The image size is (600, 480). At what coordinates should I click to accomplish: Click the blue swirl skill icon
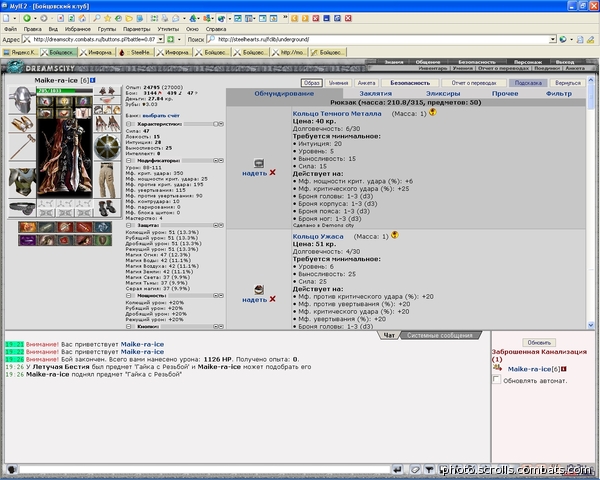(x=103, y=227)
